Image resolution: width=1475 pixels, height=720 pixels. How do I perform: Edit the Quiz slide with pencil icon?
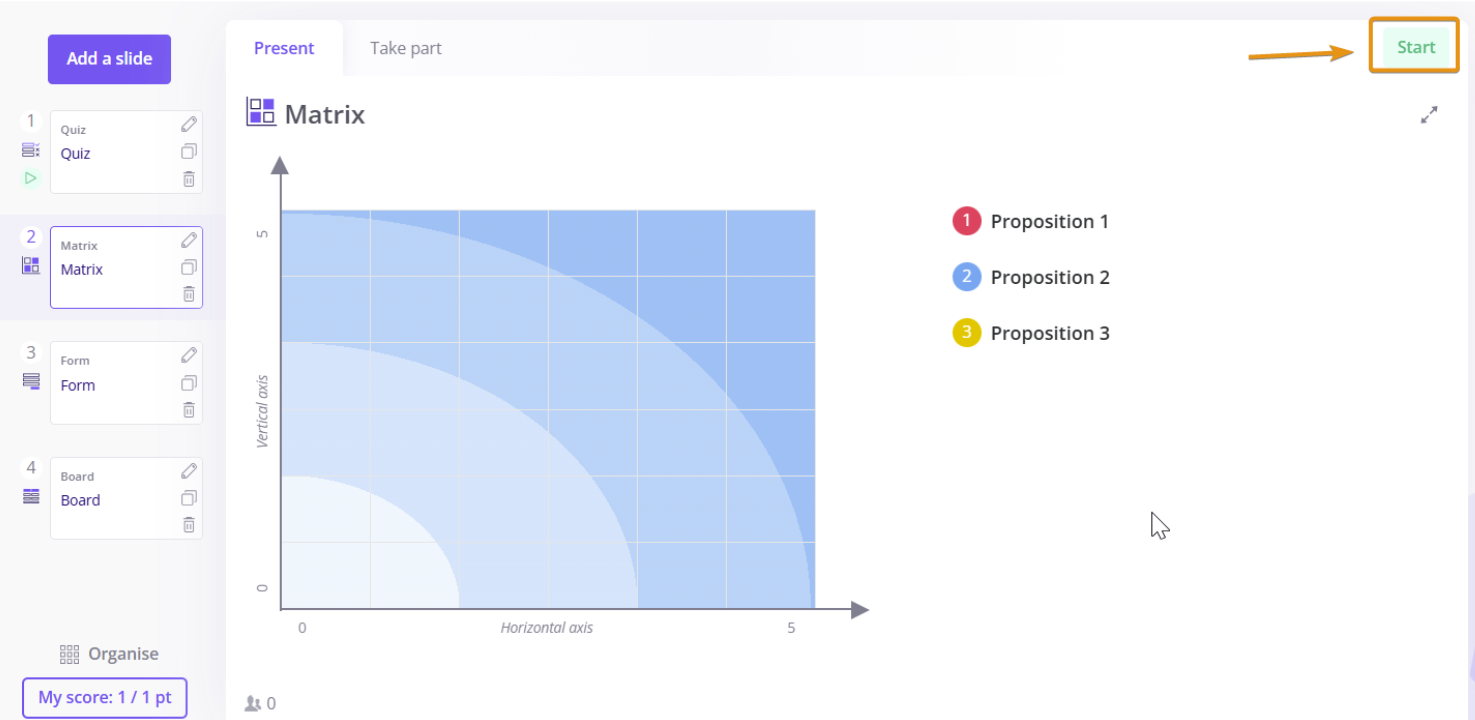189,124
